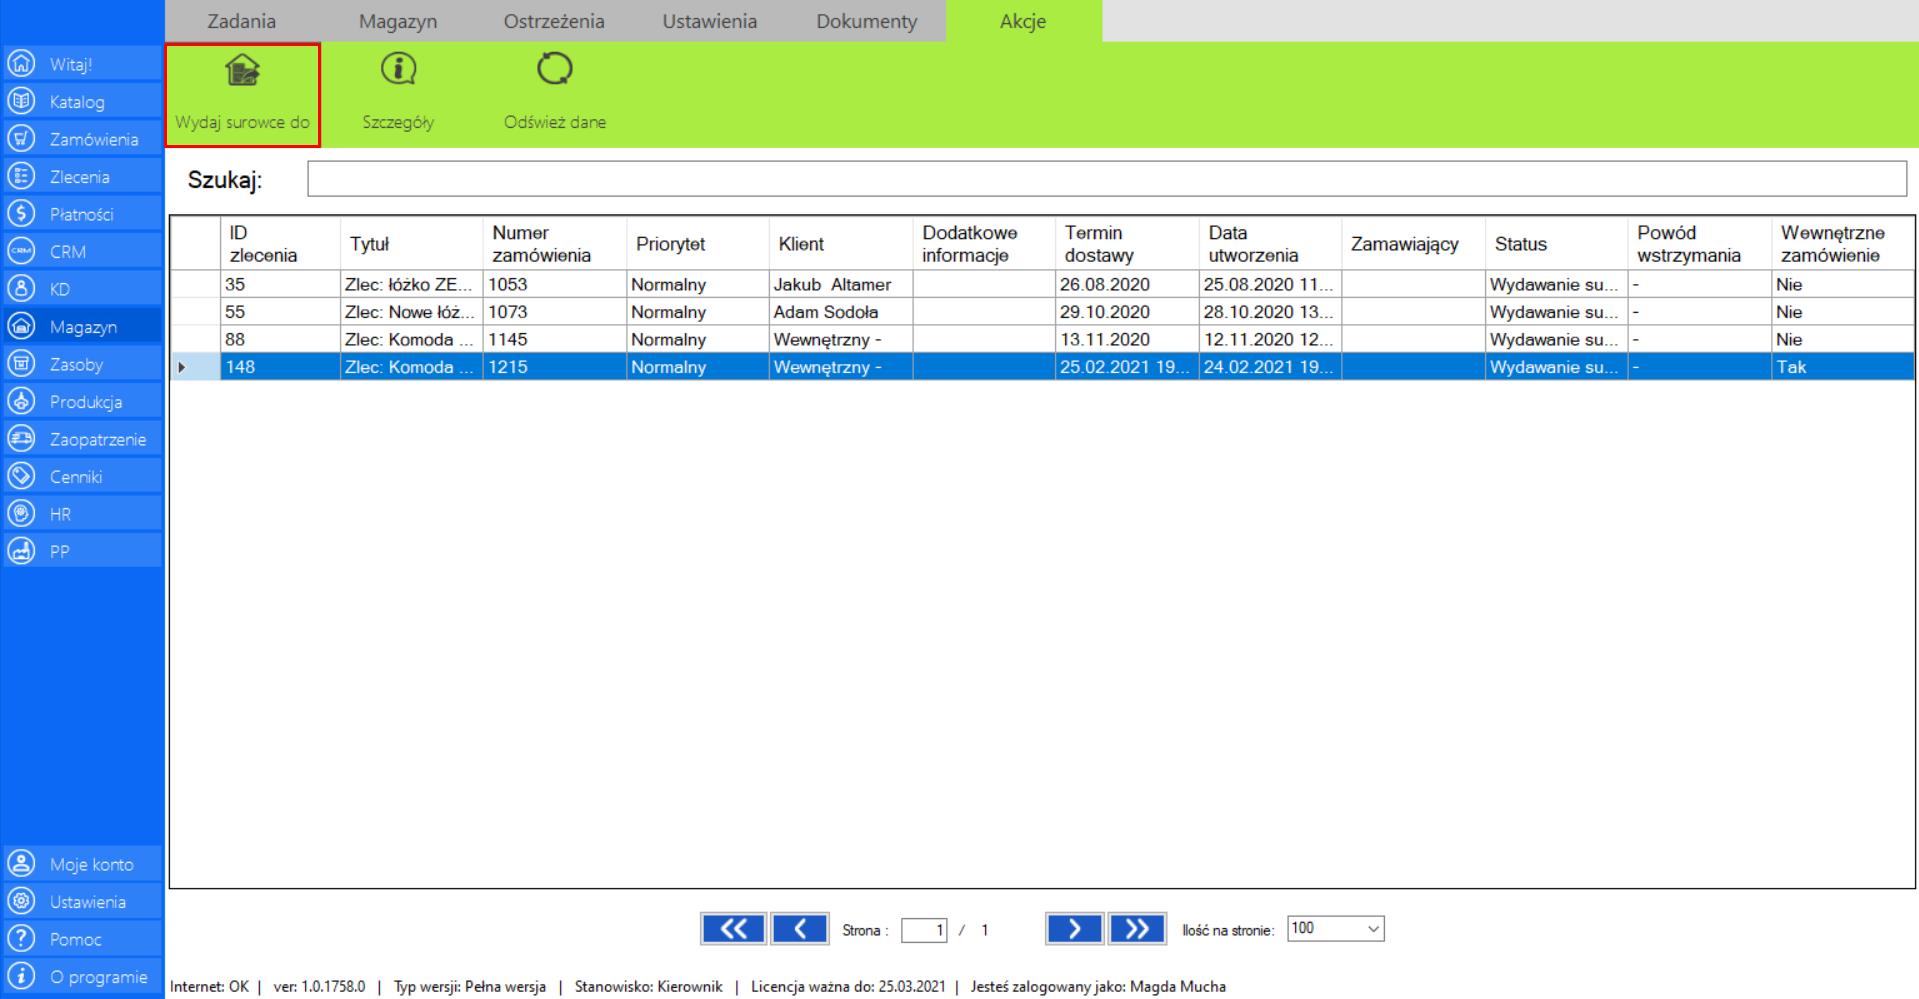Open O programie info icon
The width and height of the screenshot is (1919, 999).
pyautogui.click(x=20, y=977)
